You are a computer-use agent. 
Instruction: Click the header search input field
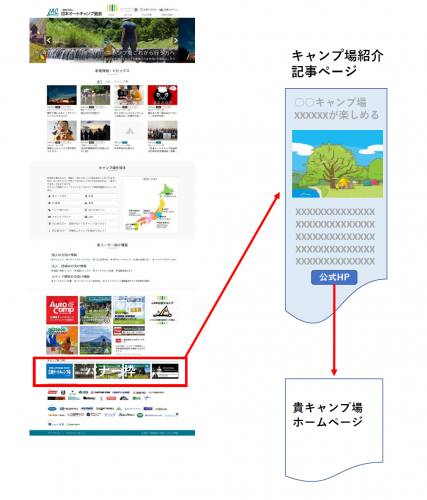pos(128,10)
